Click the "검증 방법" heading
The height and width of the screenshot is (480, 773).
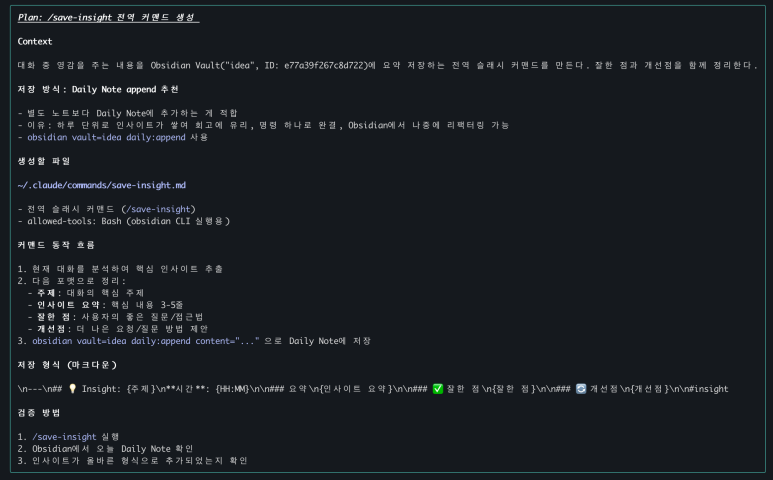(x=40, y=412)
